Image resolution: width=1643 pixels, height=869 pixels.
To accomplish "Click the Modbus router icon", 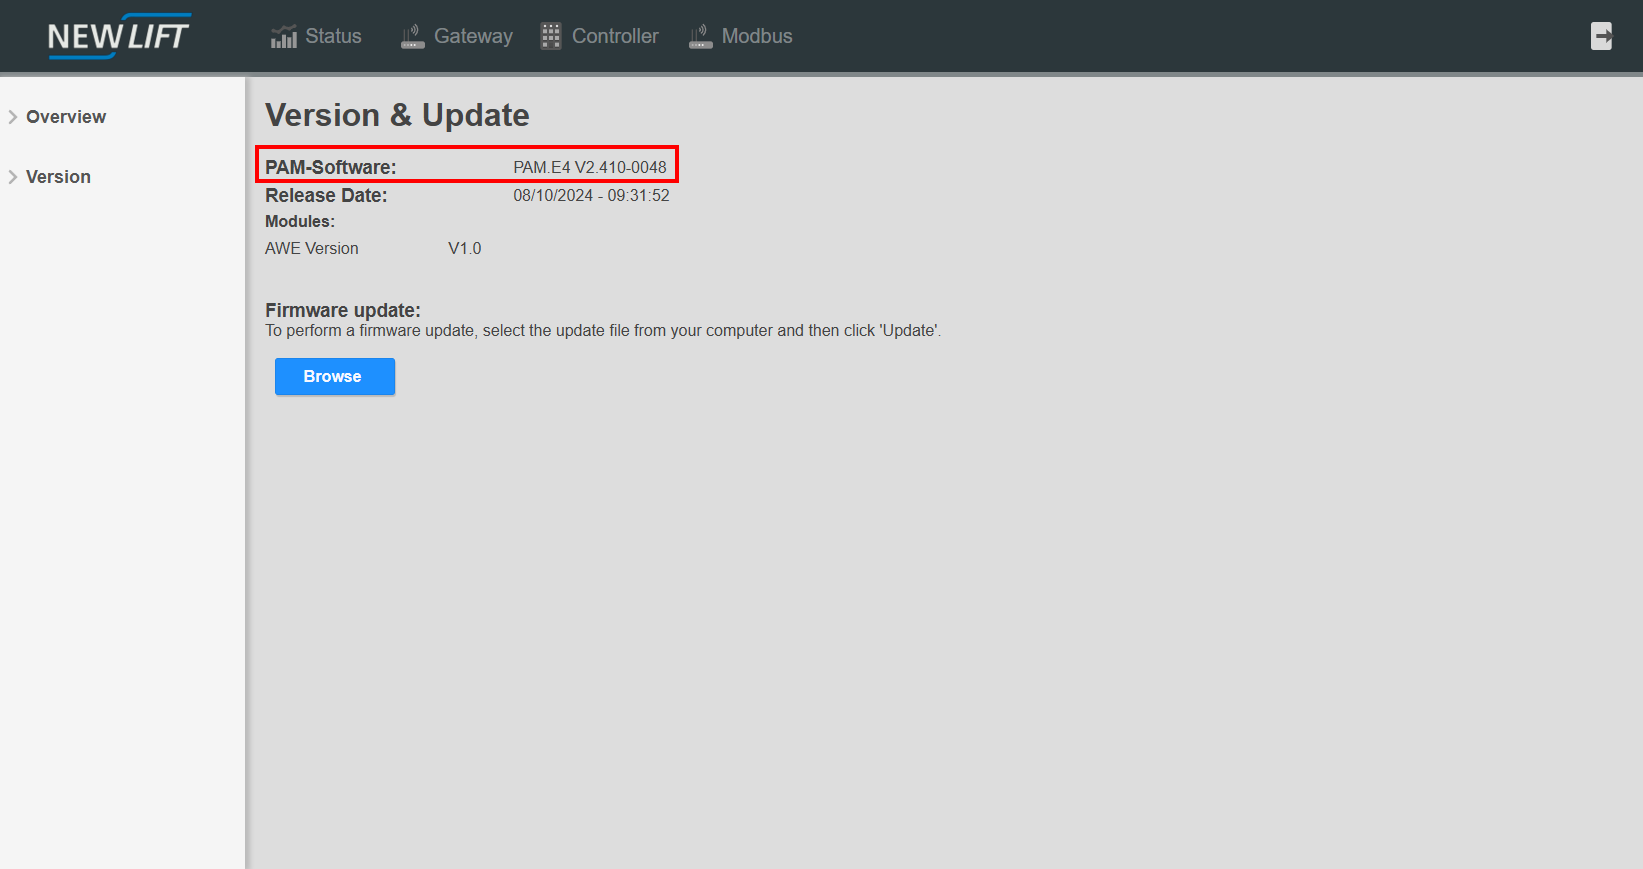I will click(700, 37).
